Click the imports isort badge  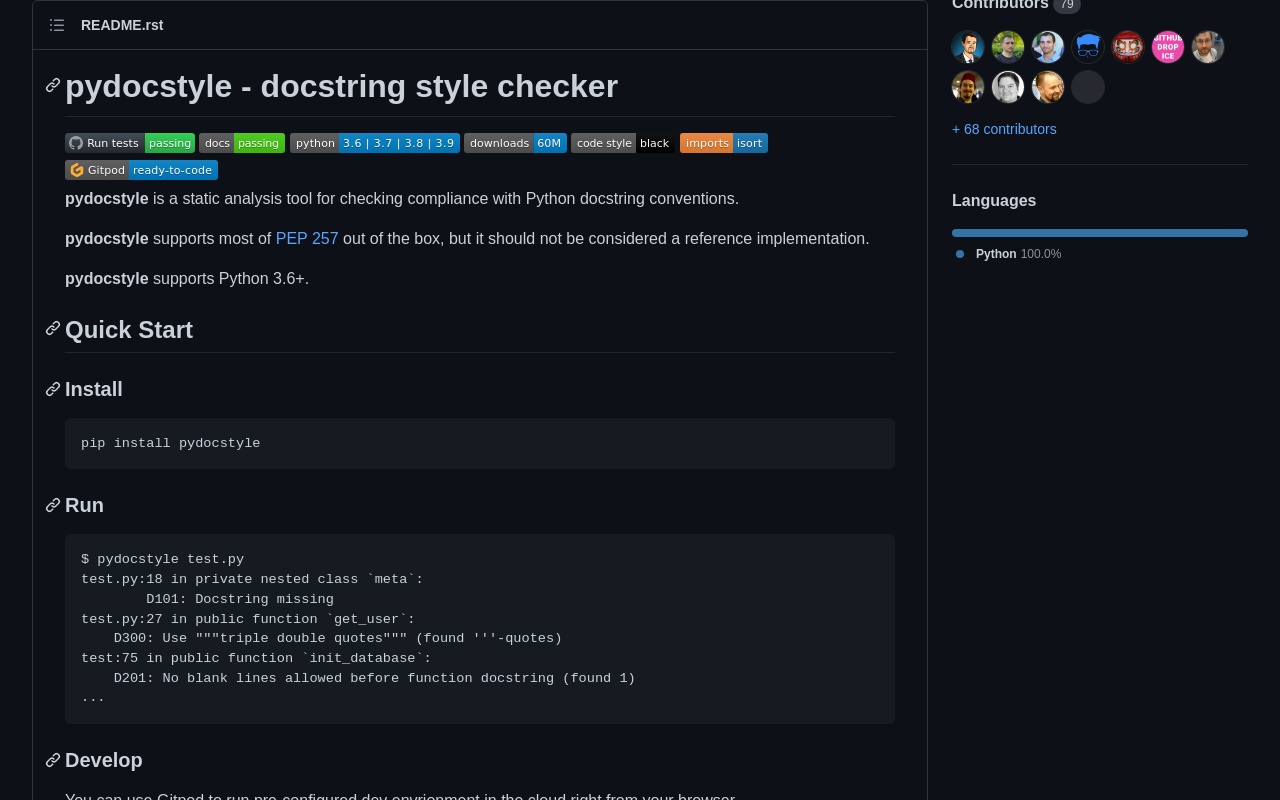pyautogui.click(x=723, y=143)
